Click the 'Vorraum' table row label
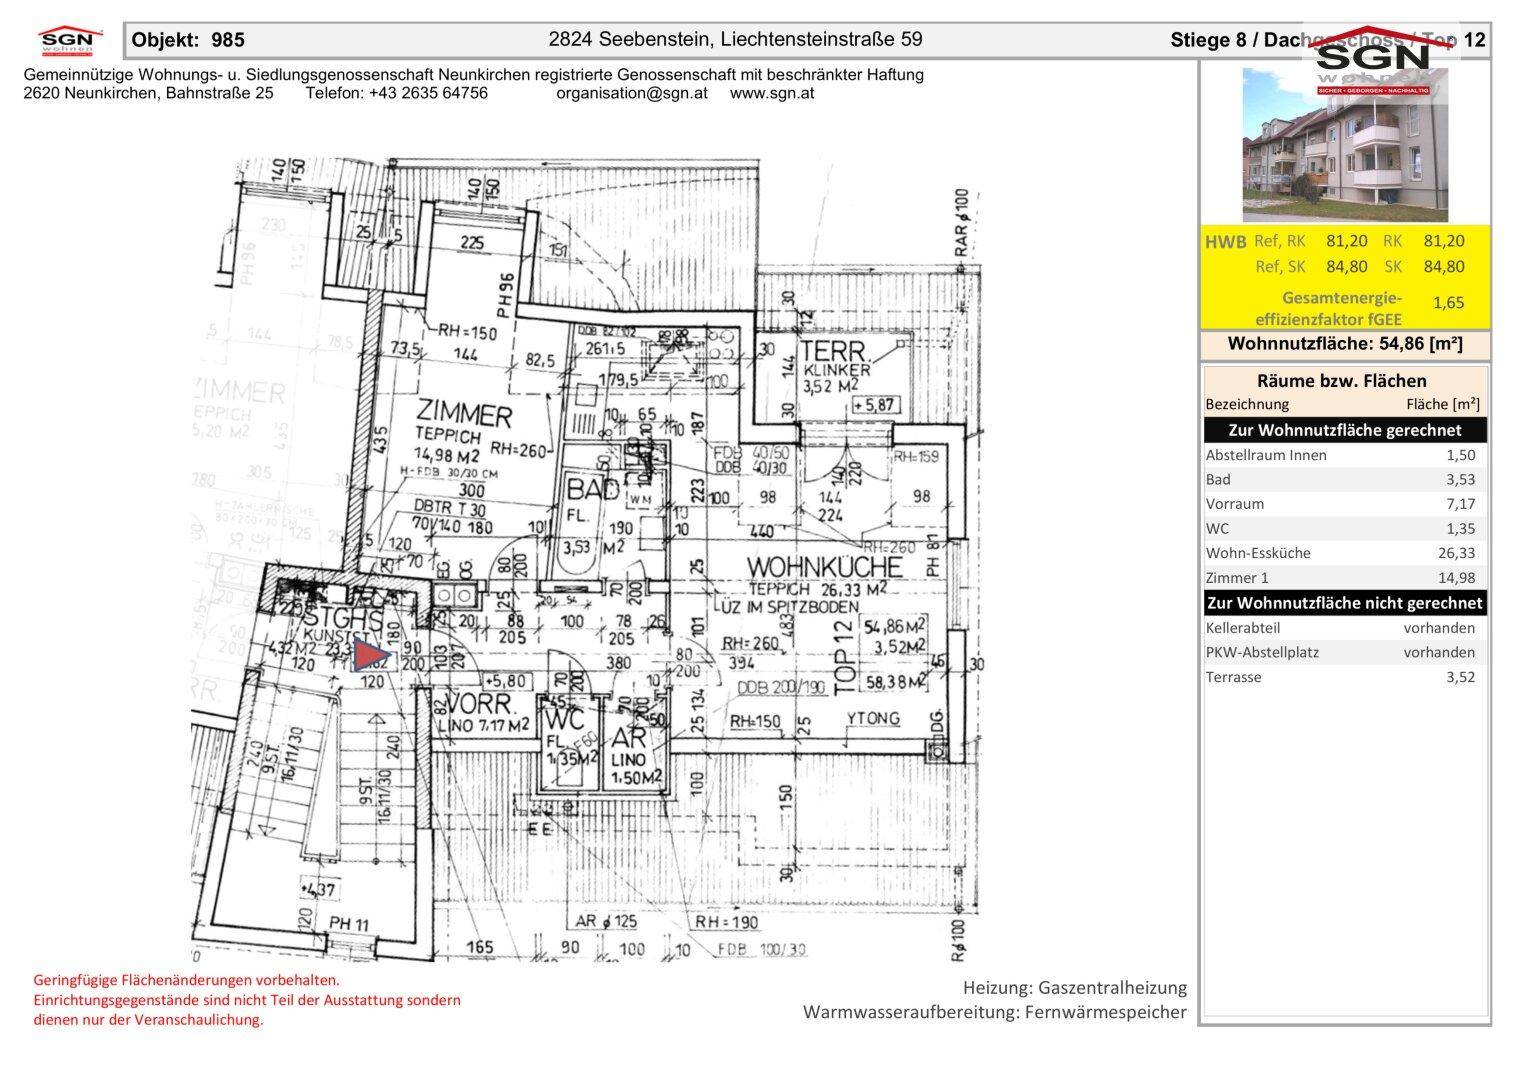This screenshot has width=1527, height=1080. coord(1235,504)
